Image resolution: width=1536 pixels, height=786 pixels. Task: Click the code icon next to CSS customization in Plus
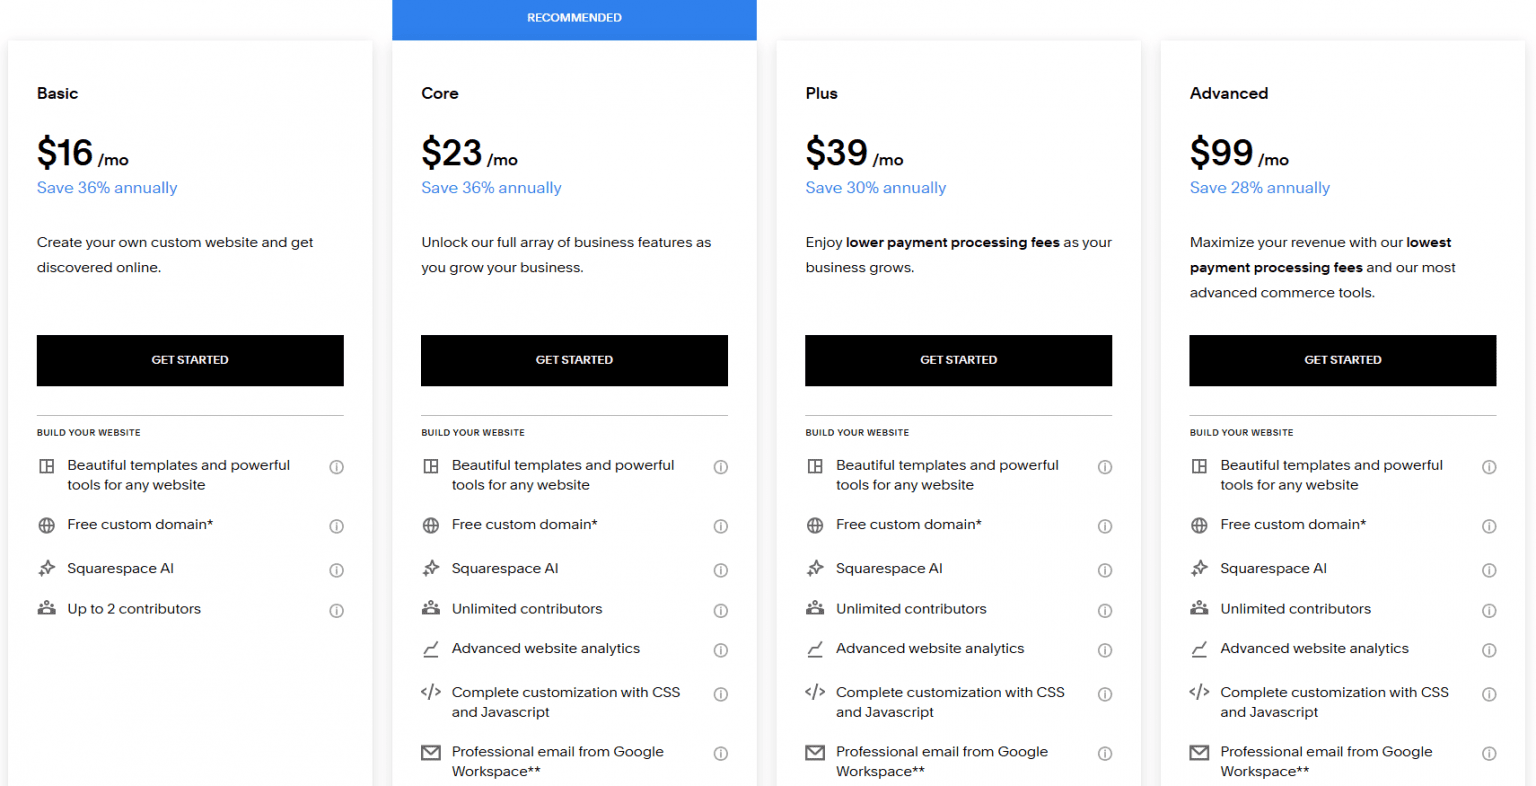click(x=815, y=691)
